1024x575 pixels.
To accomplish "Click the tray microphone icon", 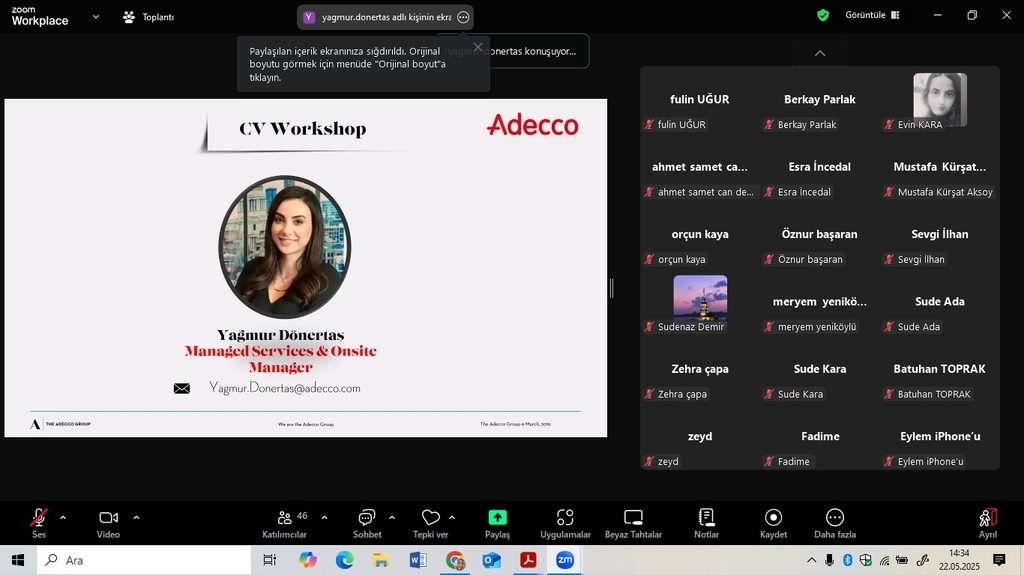I will [829, 560].
